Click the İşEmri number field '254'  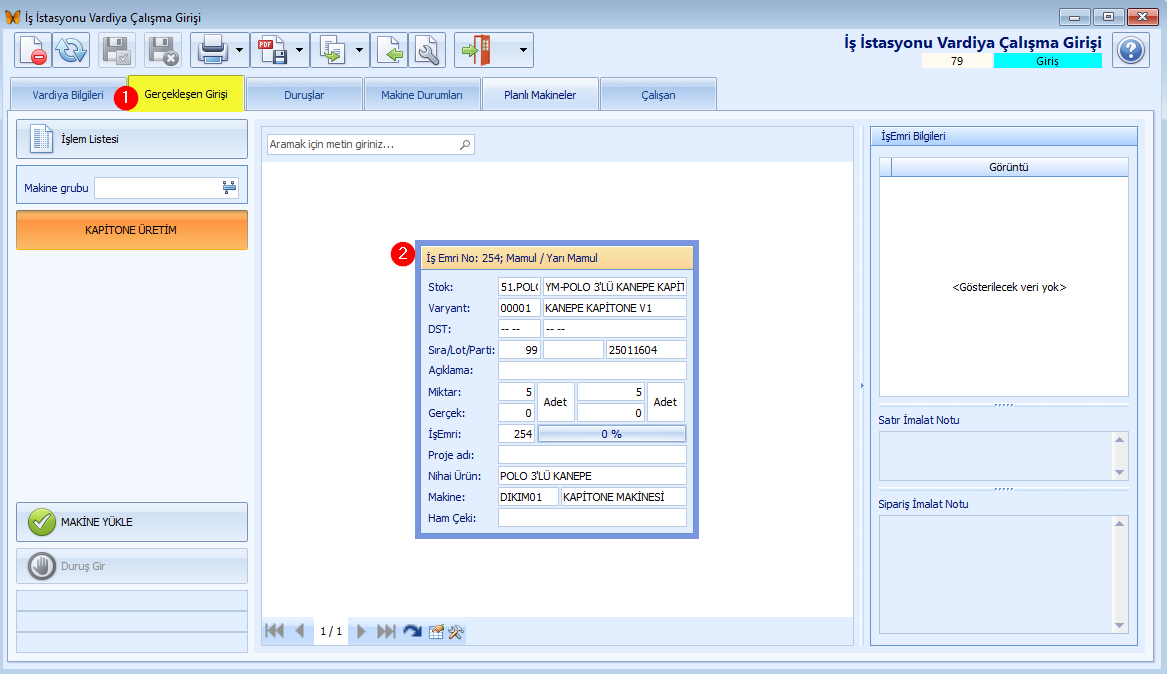[517, 434]
